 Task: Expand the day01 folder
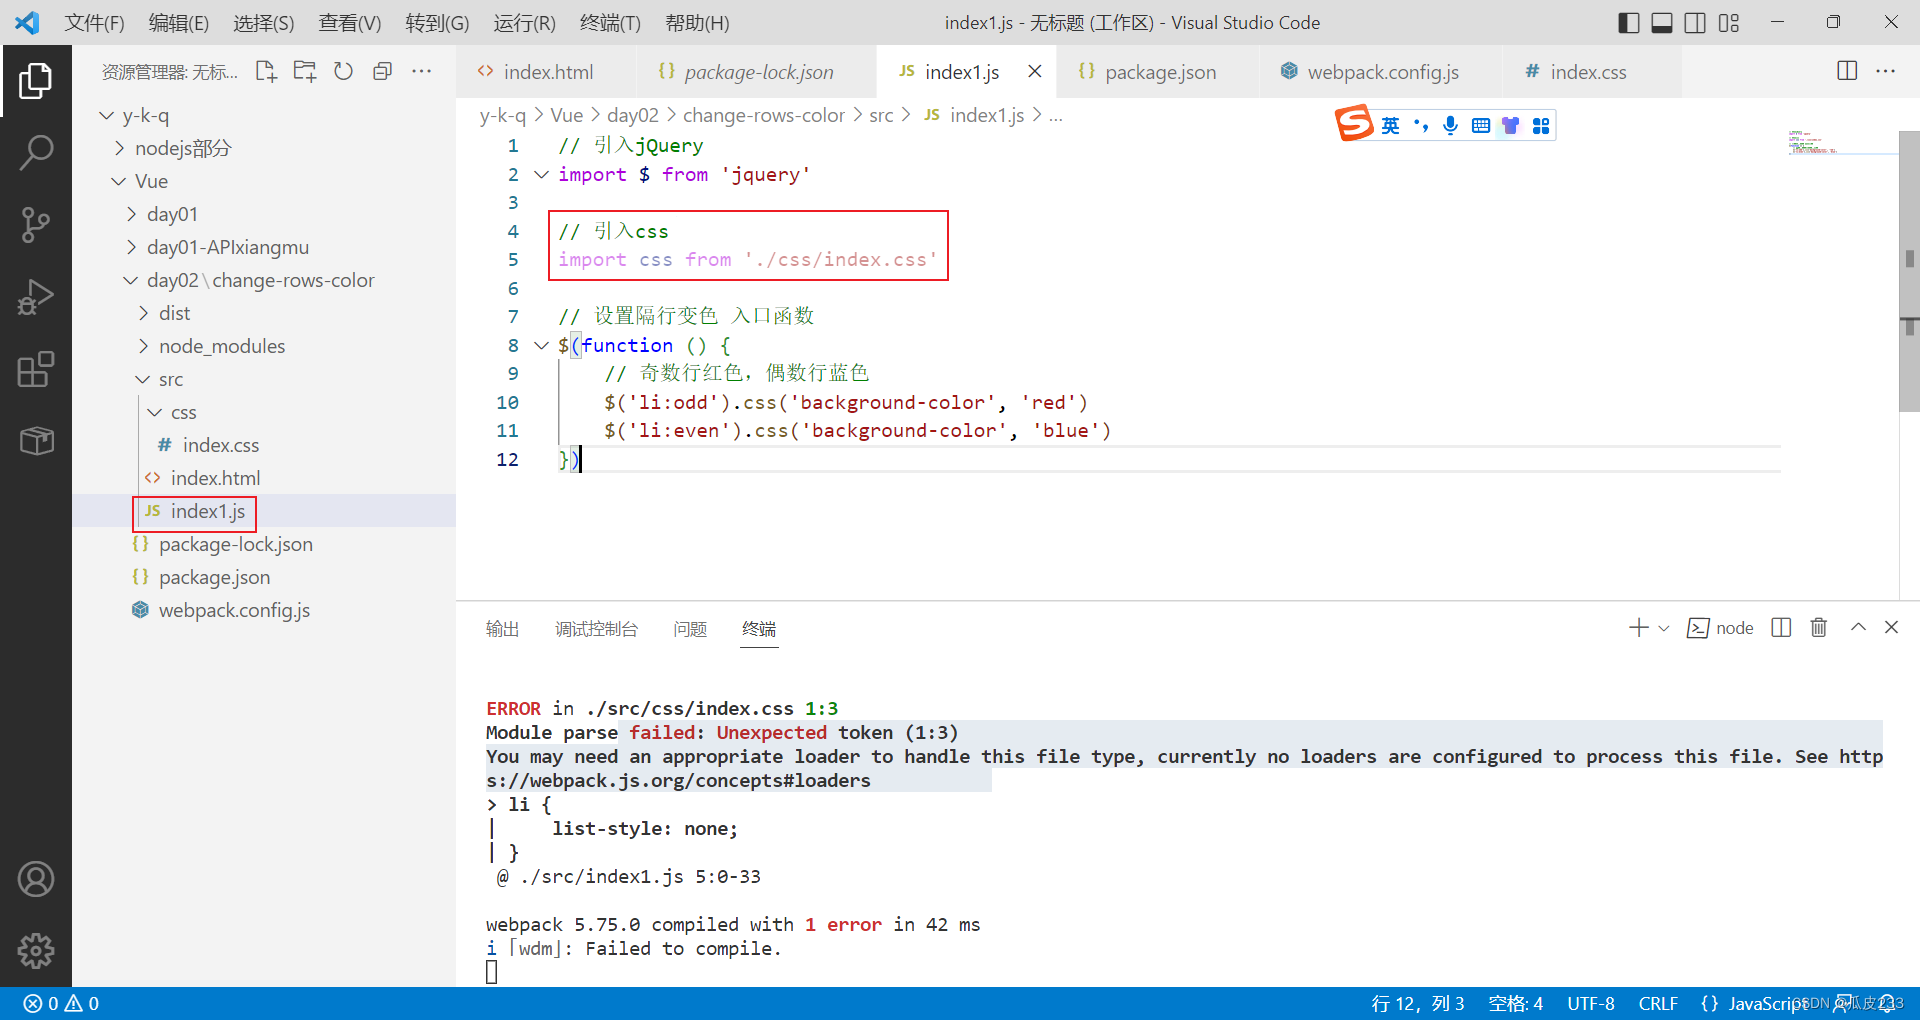[132, 214]
